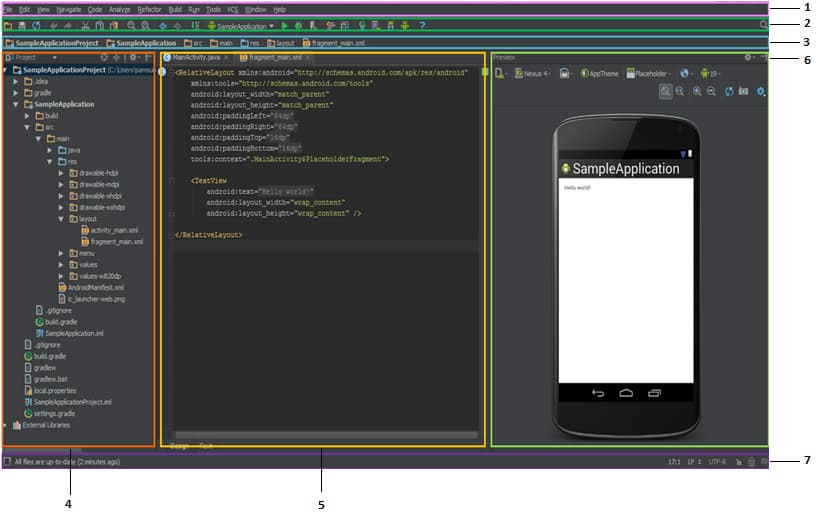The image size is (833, 519).
Task: Click the Save All toolbar icon
Action: click(x=22, y=25)
